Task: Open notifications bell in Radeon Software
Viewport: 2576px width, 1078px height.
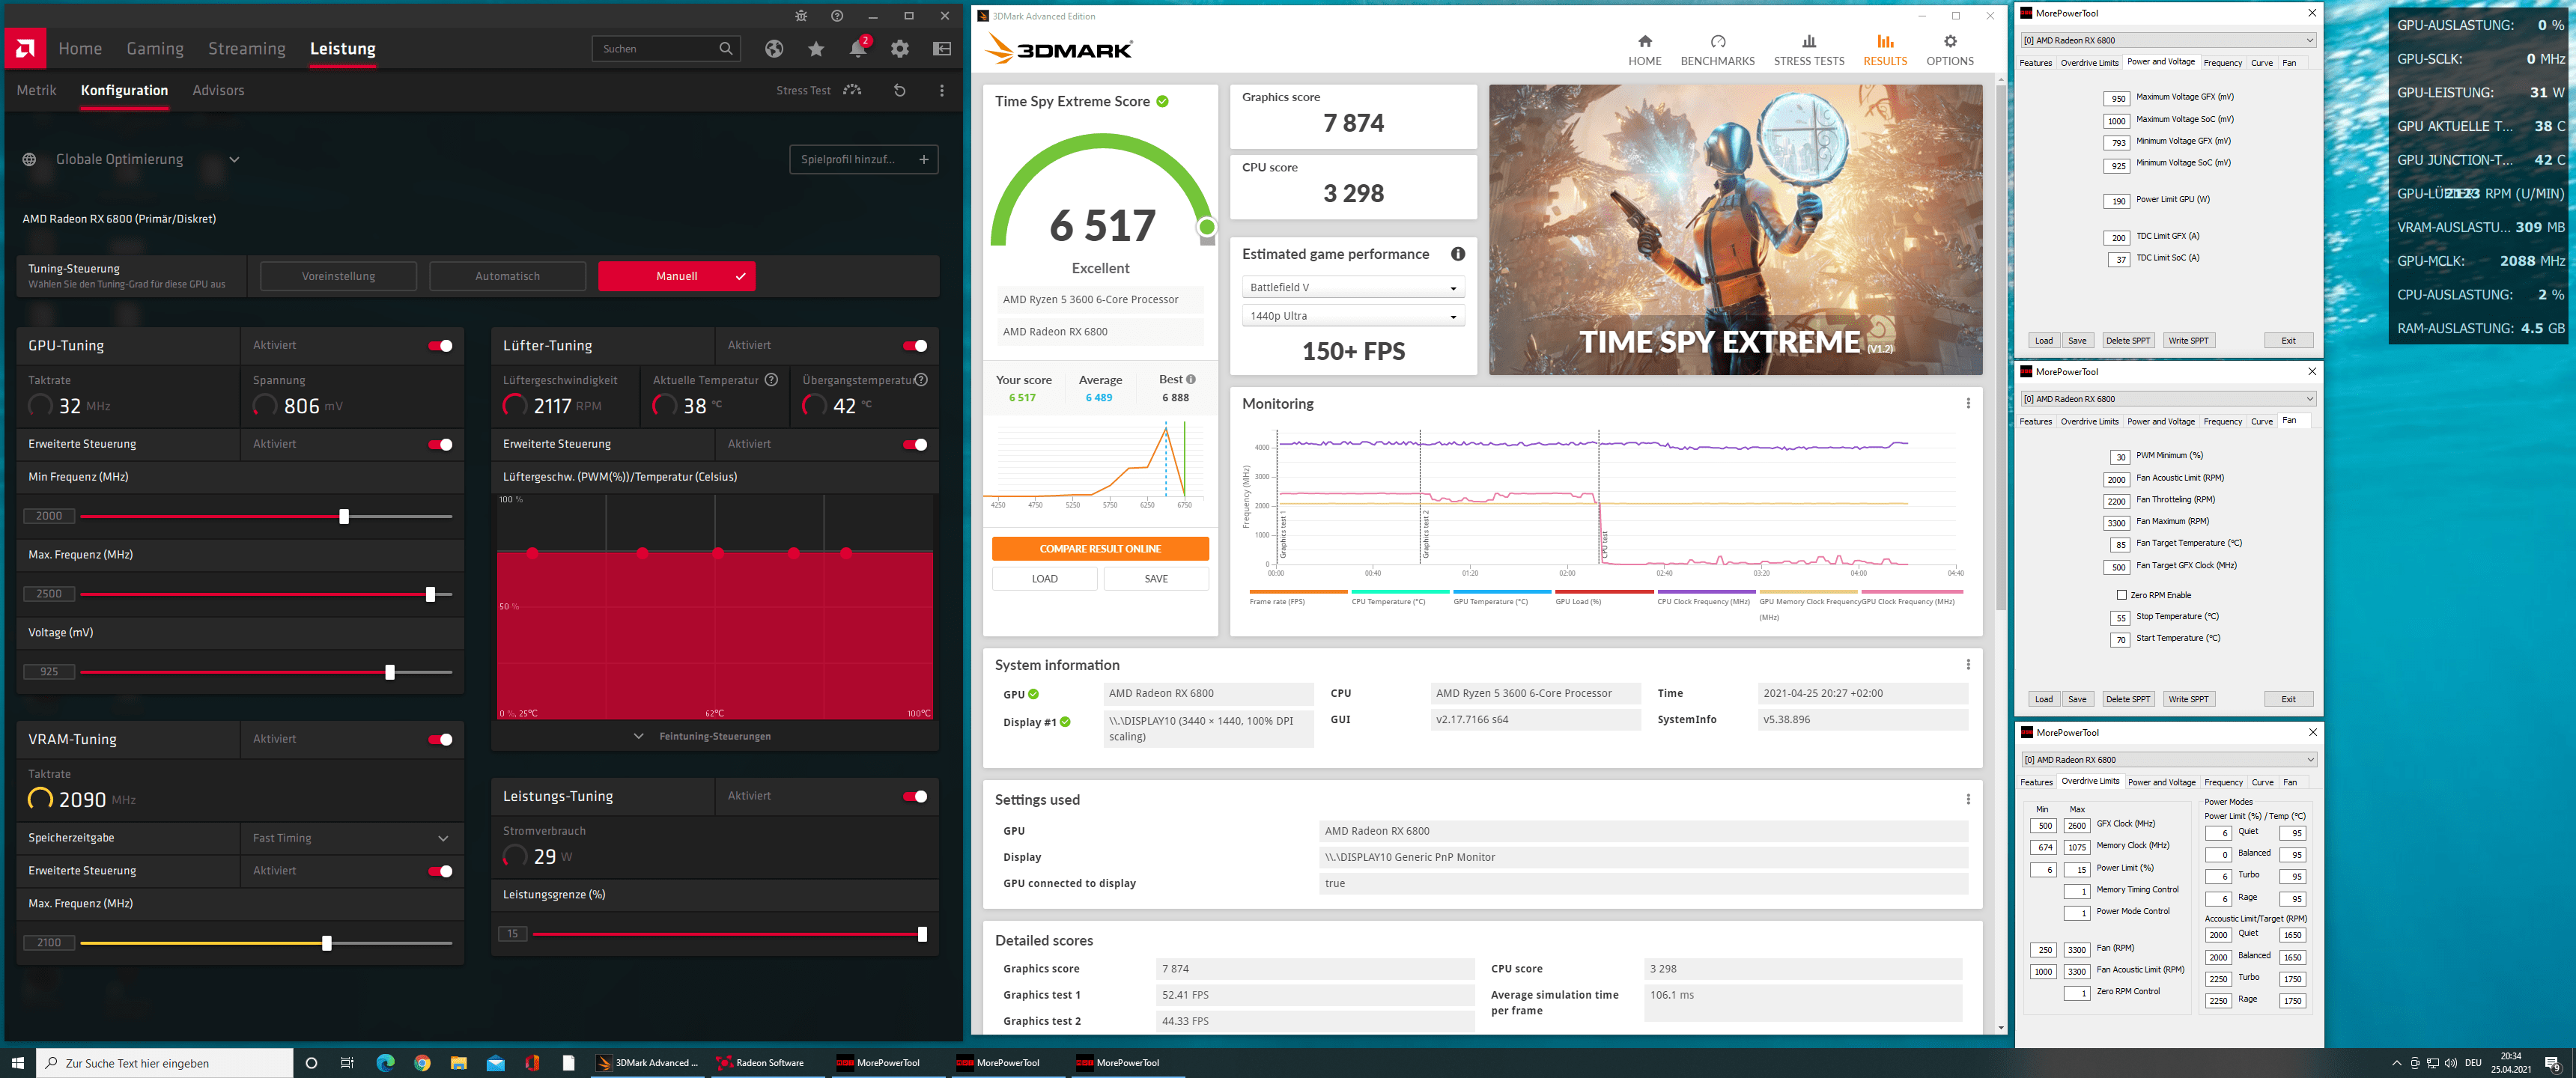Action: pyautogui.click(x=858, y=48)
